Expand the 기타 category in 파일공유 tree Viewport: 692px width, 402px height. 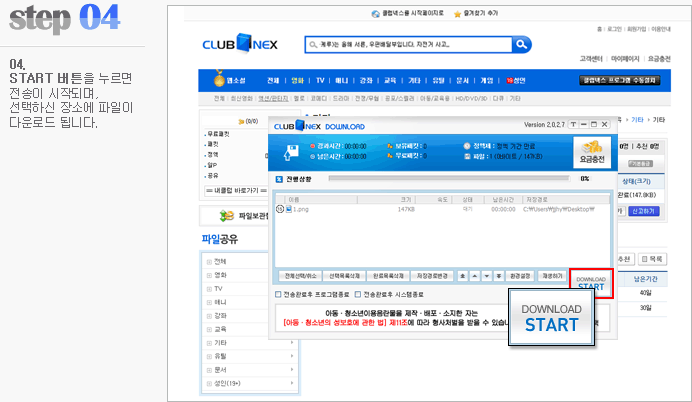209,343
